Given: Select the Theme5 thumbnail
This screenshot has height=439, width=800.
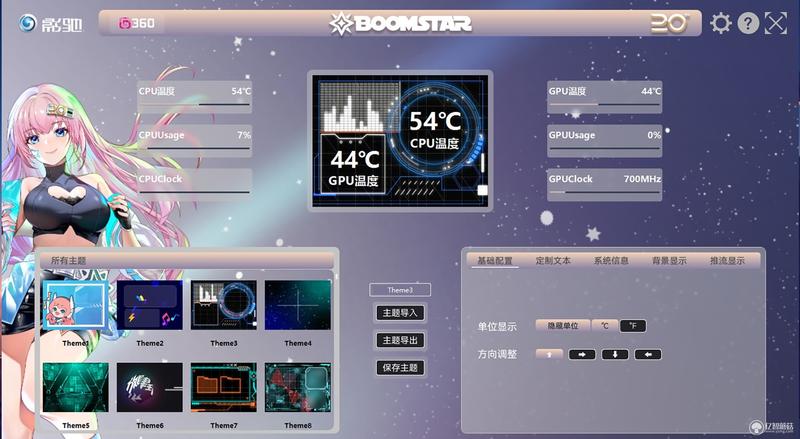Looking at the screenshot, I should coord(76,387).
